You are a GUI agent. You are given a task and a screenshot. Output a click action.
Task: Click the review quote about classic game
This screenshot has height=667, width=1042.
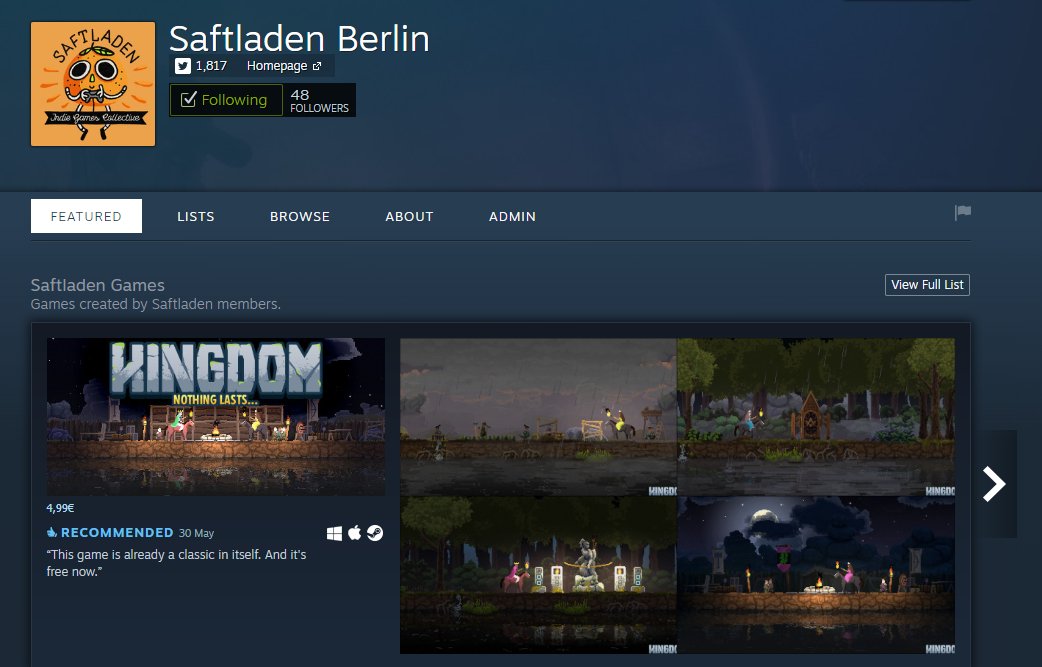tap(176, 563)
